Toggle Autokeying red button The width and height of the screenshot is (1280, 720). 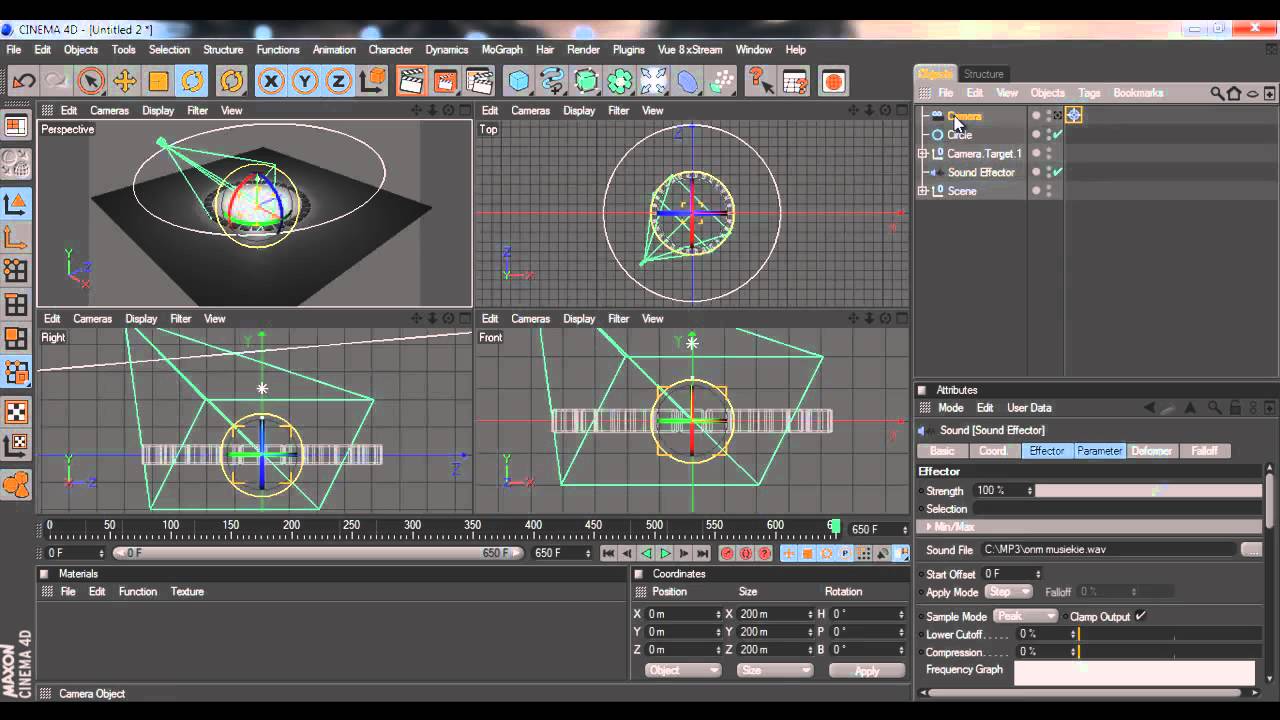[746, 553]
